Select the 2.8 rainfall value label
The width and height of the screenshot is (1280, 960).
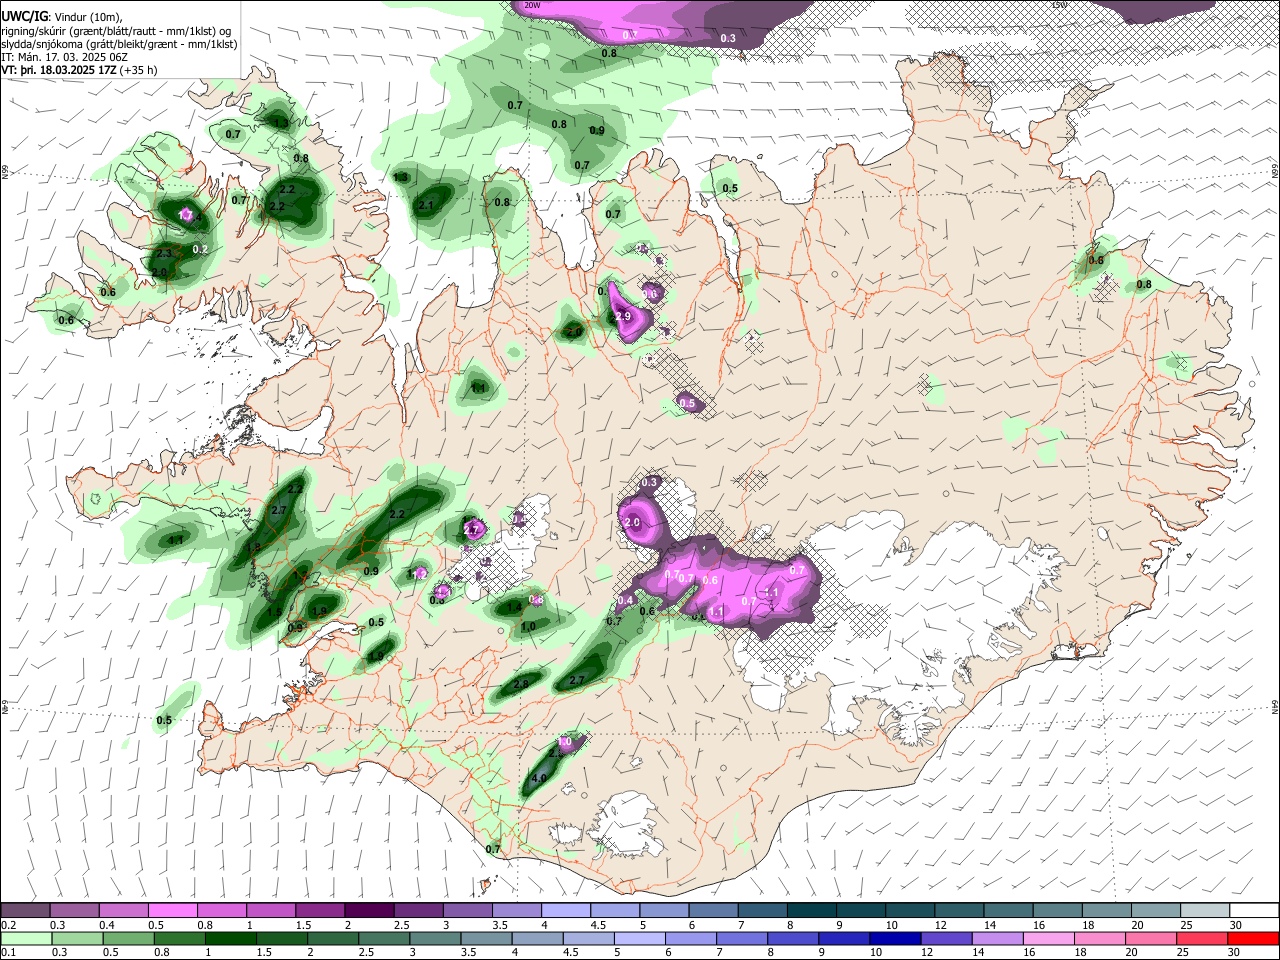(x=520, y=684)
